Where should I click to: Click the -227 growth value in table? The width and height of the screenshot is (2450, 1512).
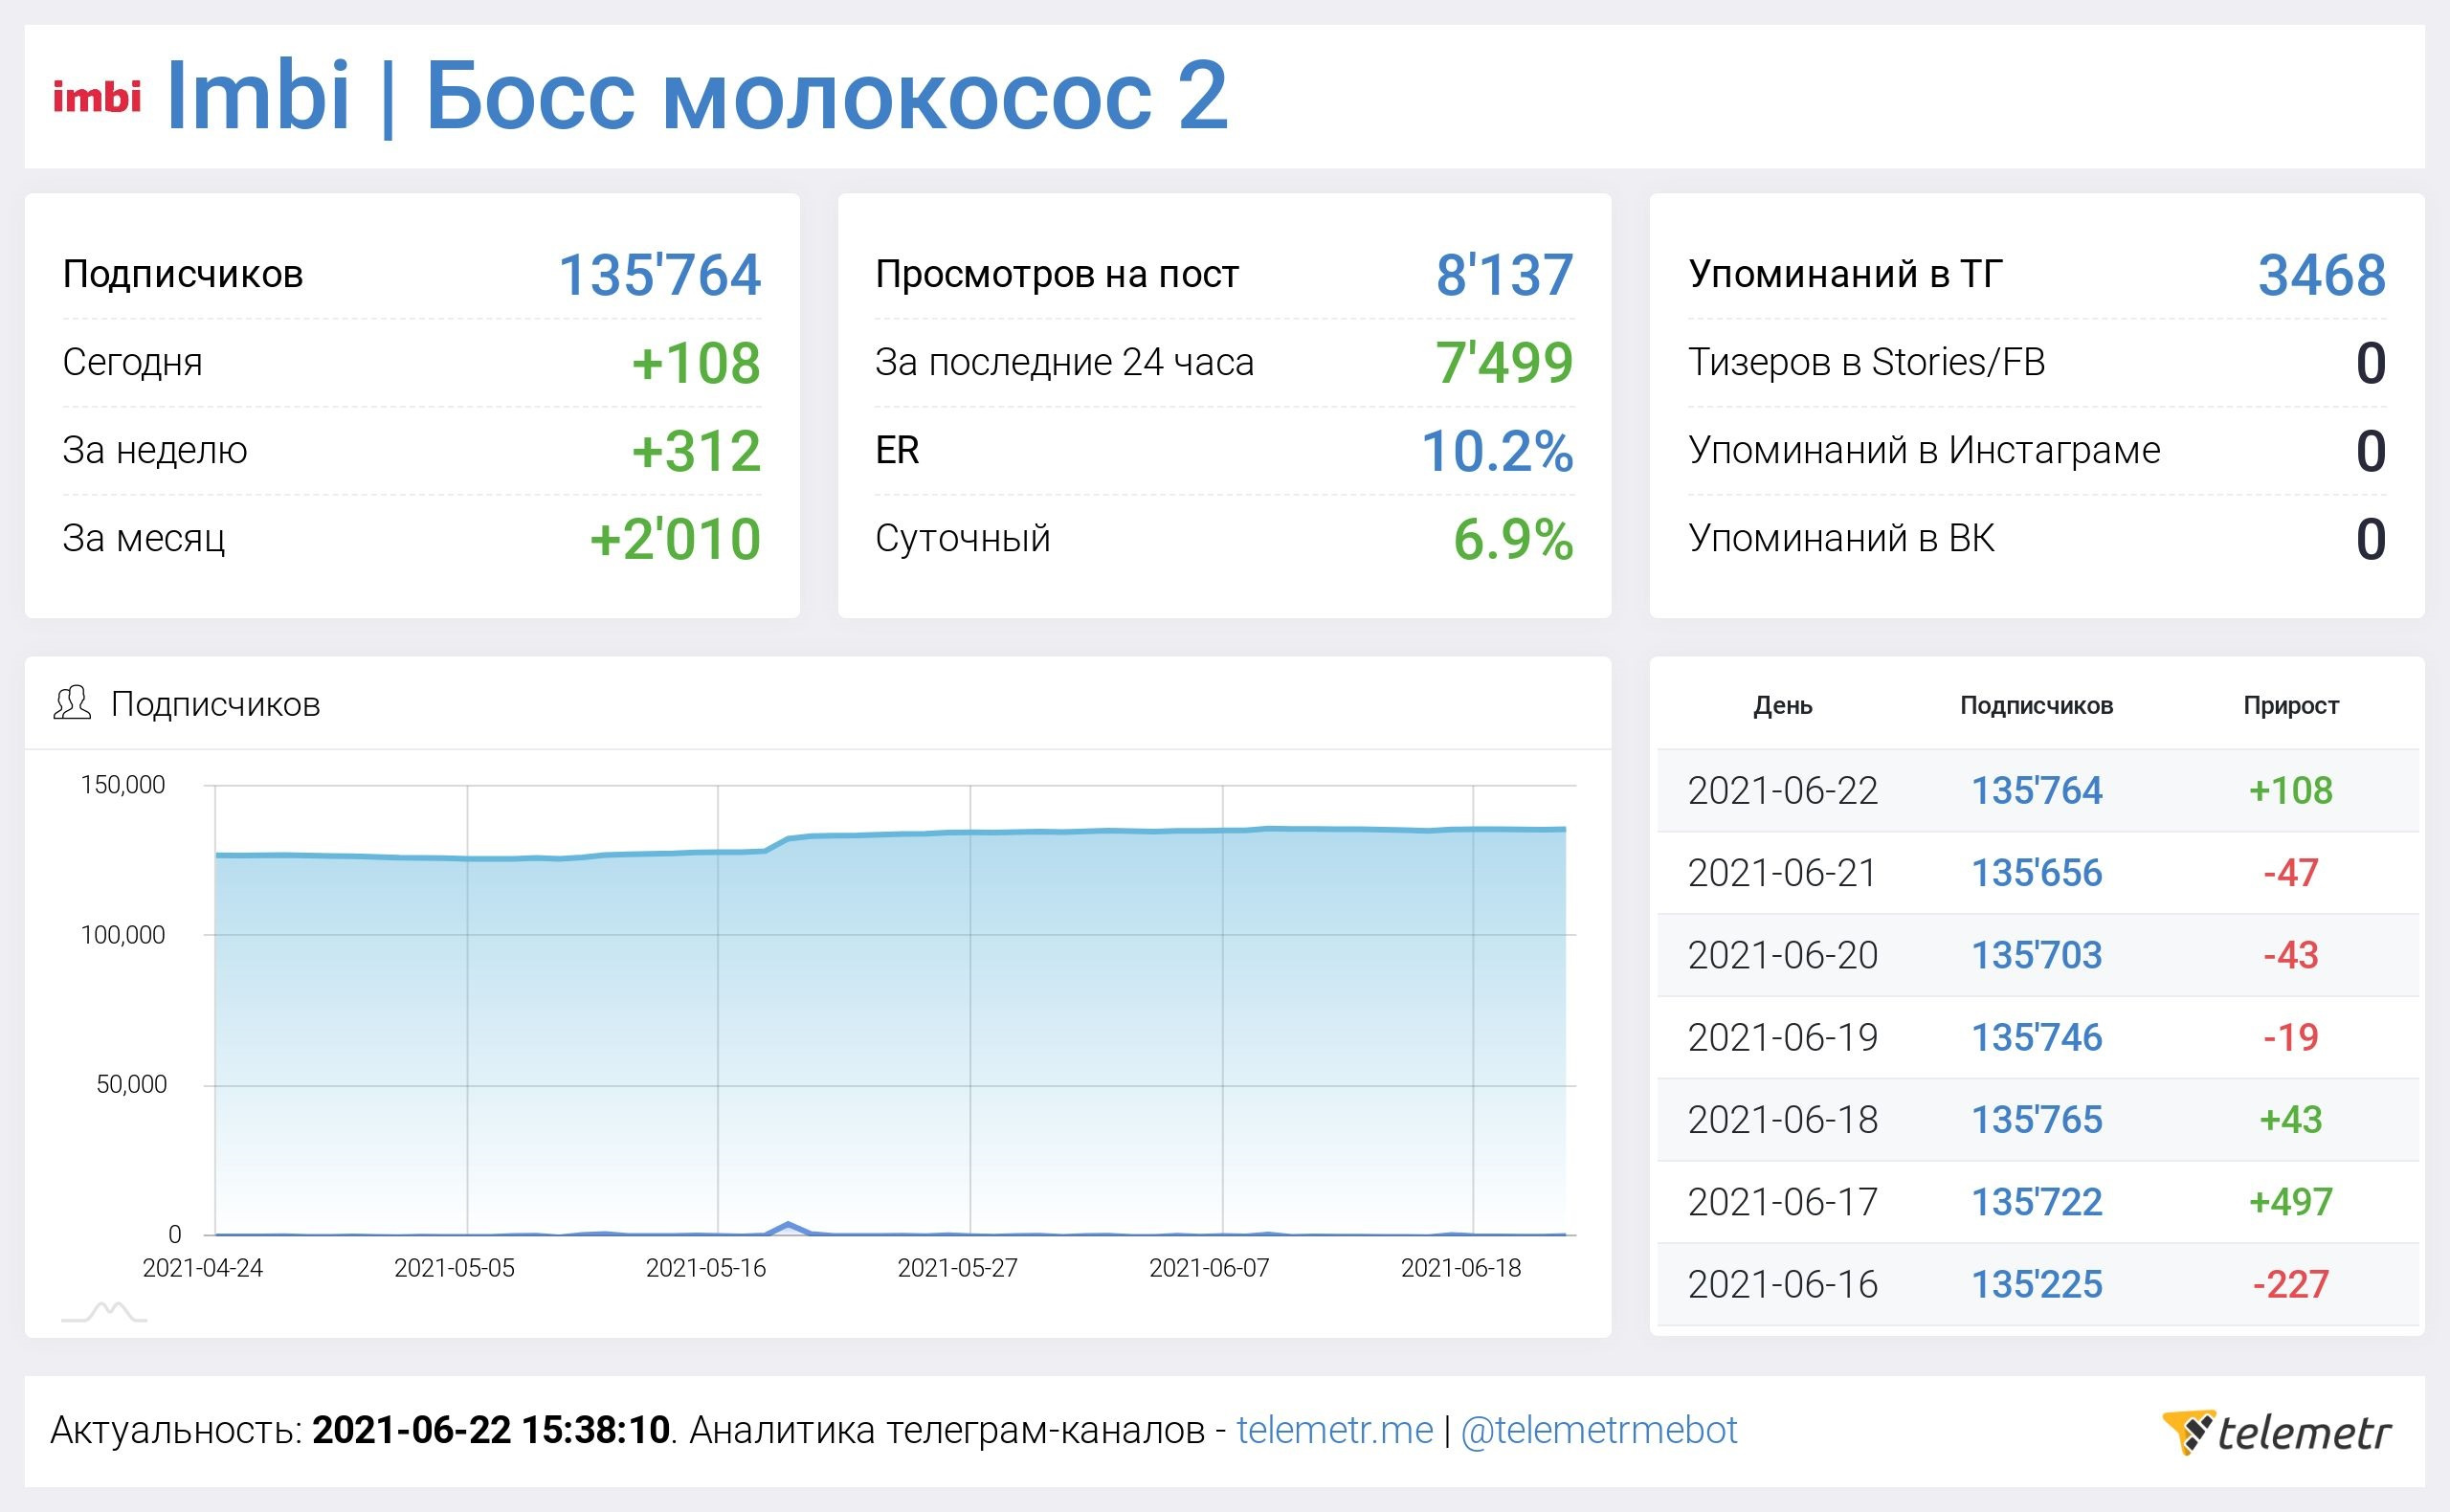[2290, 1284]
